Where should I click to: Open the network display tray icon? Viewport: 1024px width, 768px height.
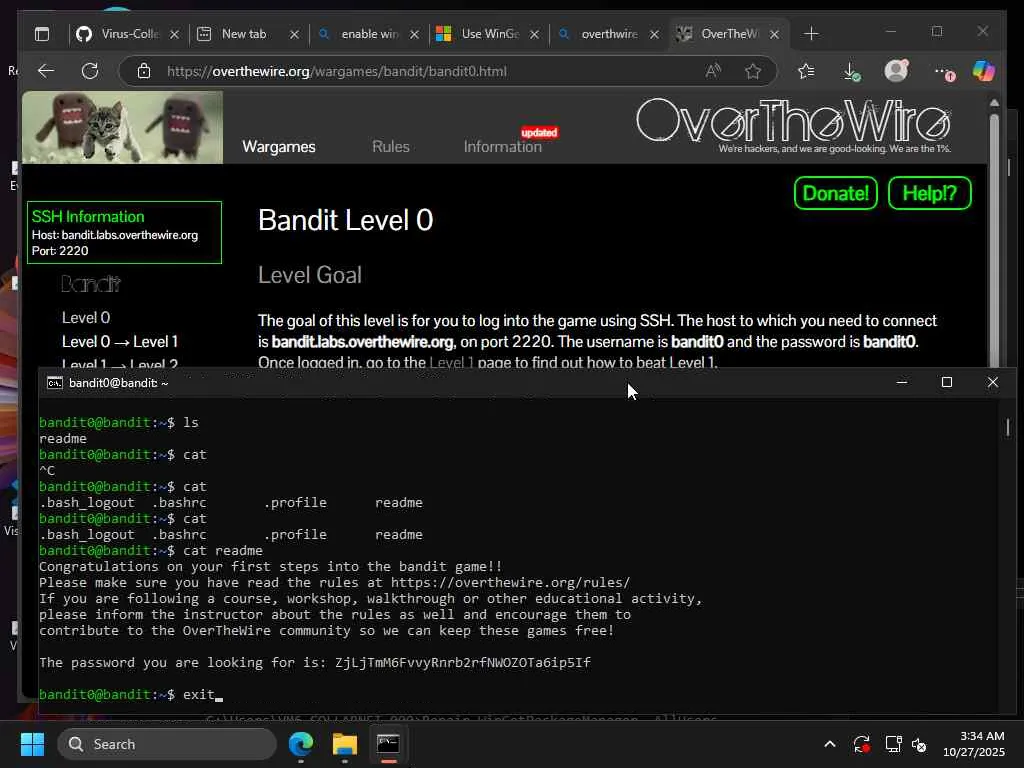[x=893, y=744]
